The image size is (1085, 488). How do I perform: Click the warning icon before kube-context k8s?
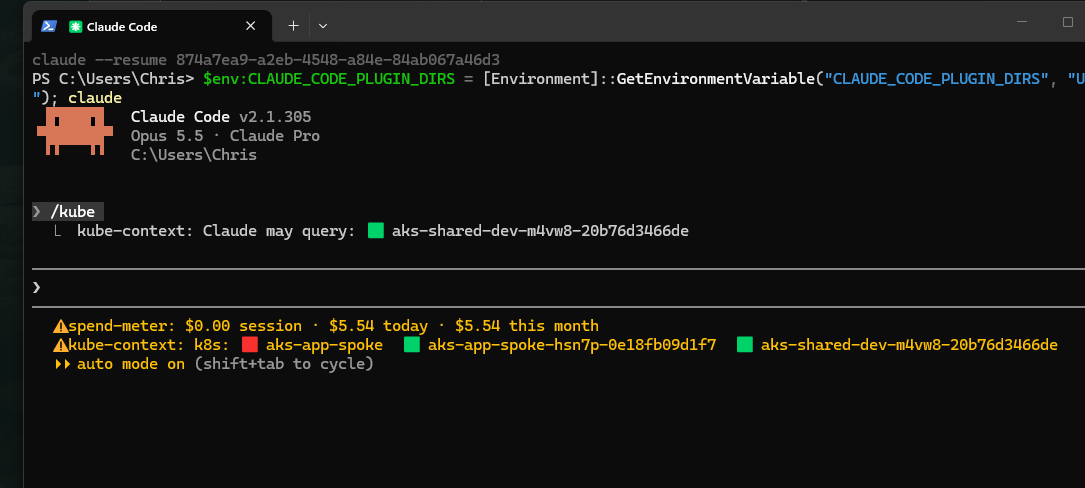pos(61,345)
